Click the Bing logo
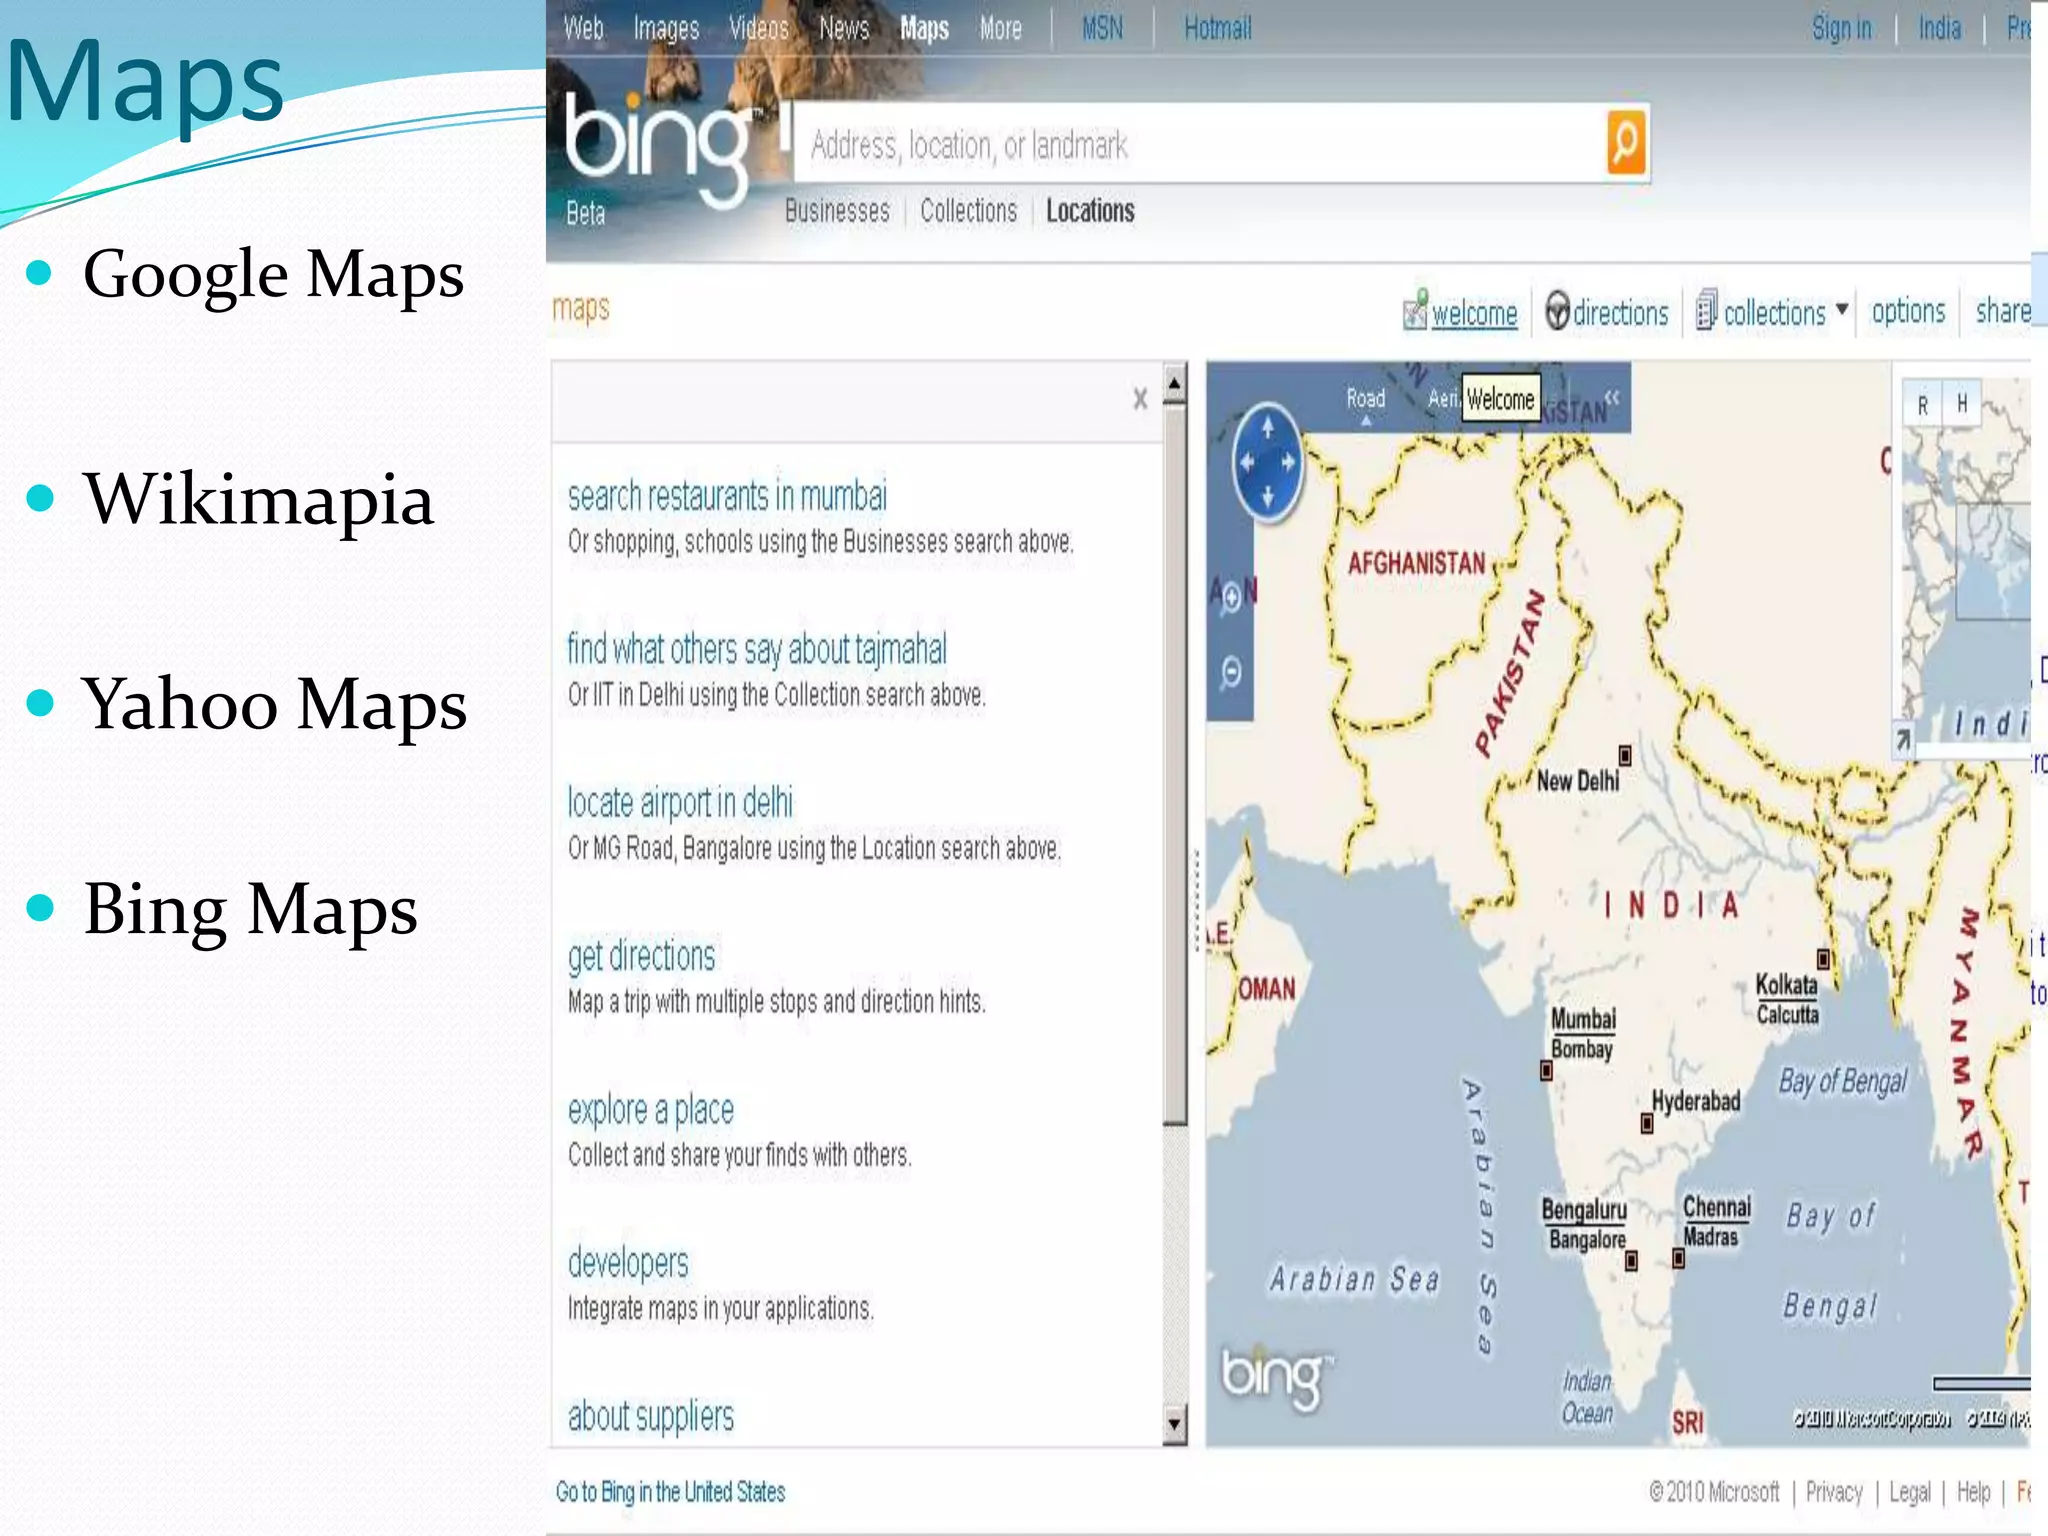 657,150
